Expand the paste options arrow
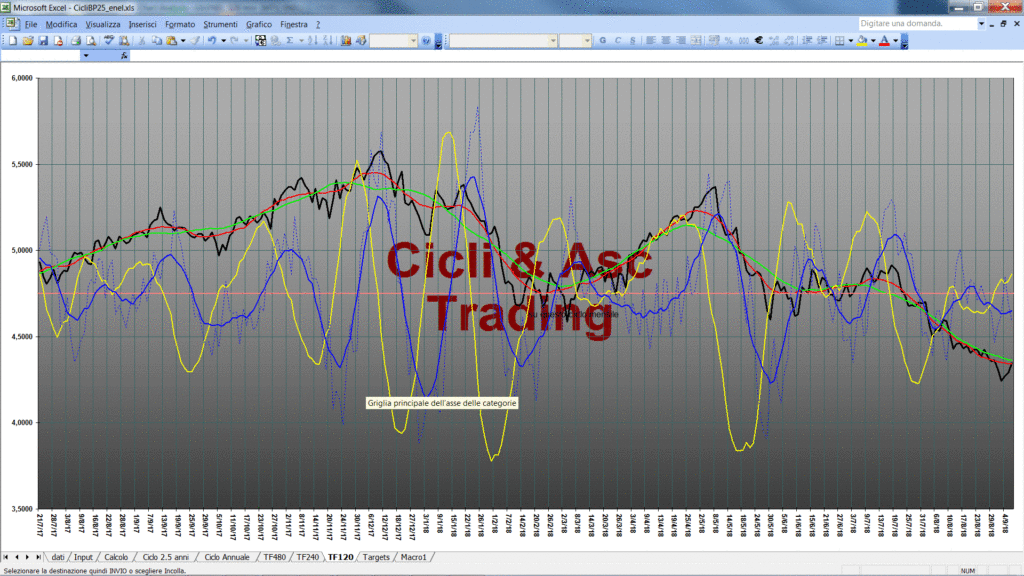This screenshot has height=576, width=1024. (183, 40)
